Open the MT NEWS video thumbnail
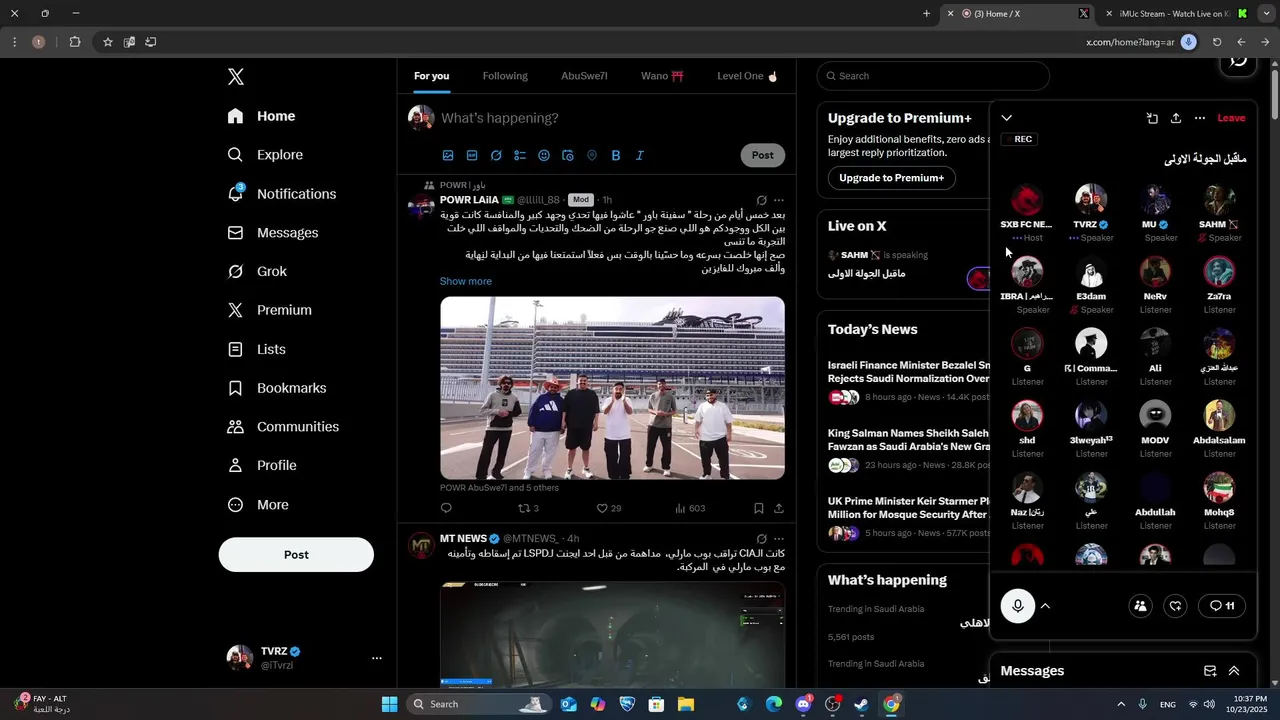 [612, 635]
